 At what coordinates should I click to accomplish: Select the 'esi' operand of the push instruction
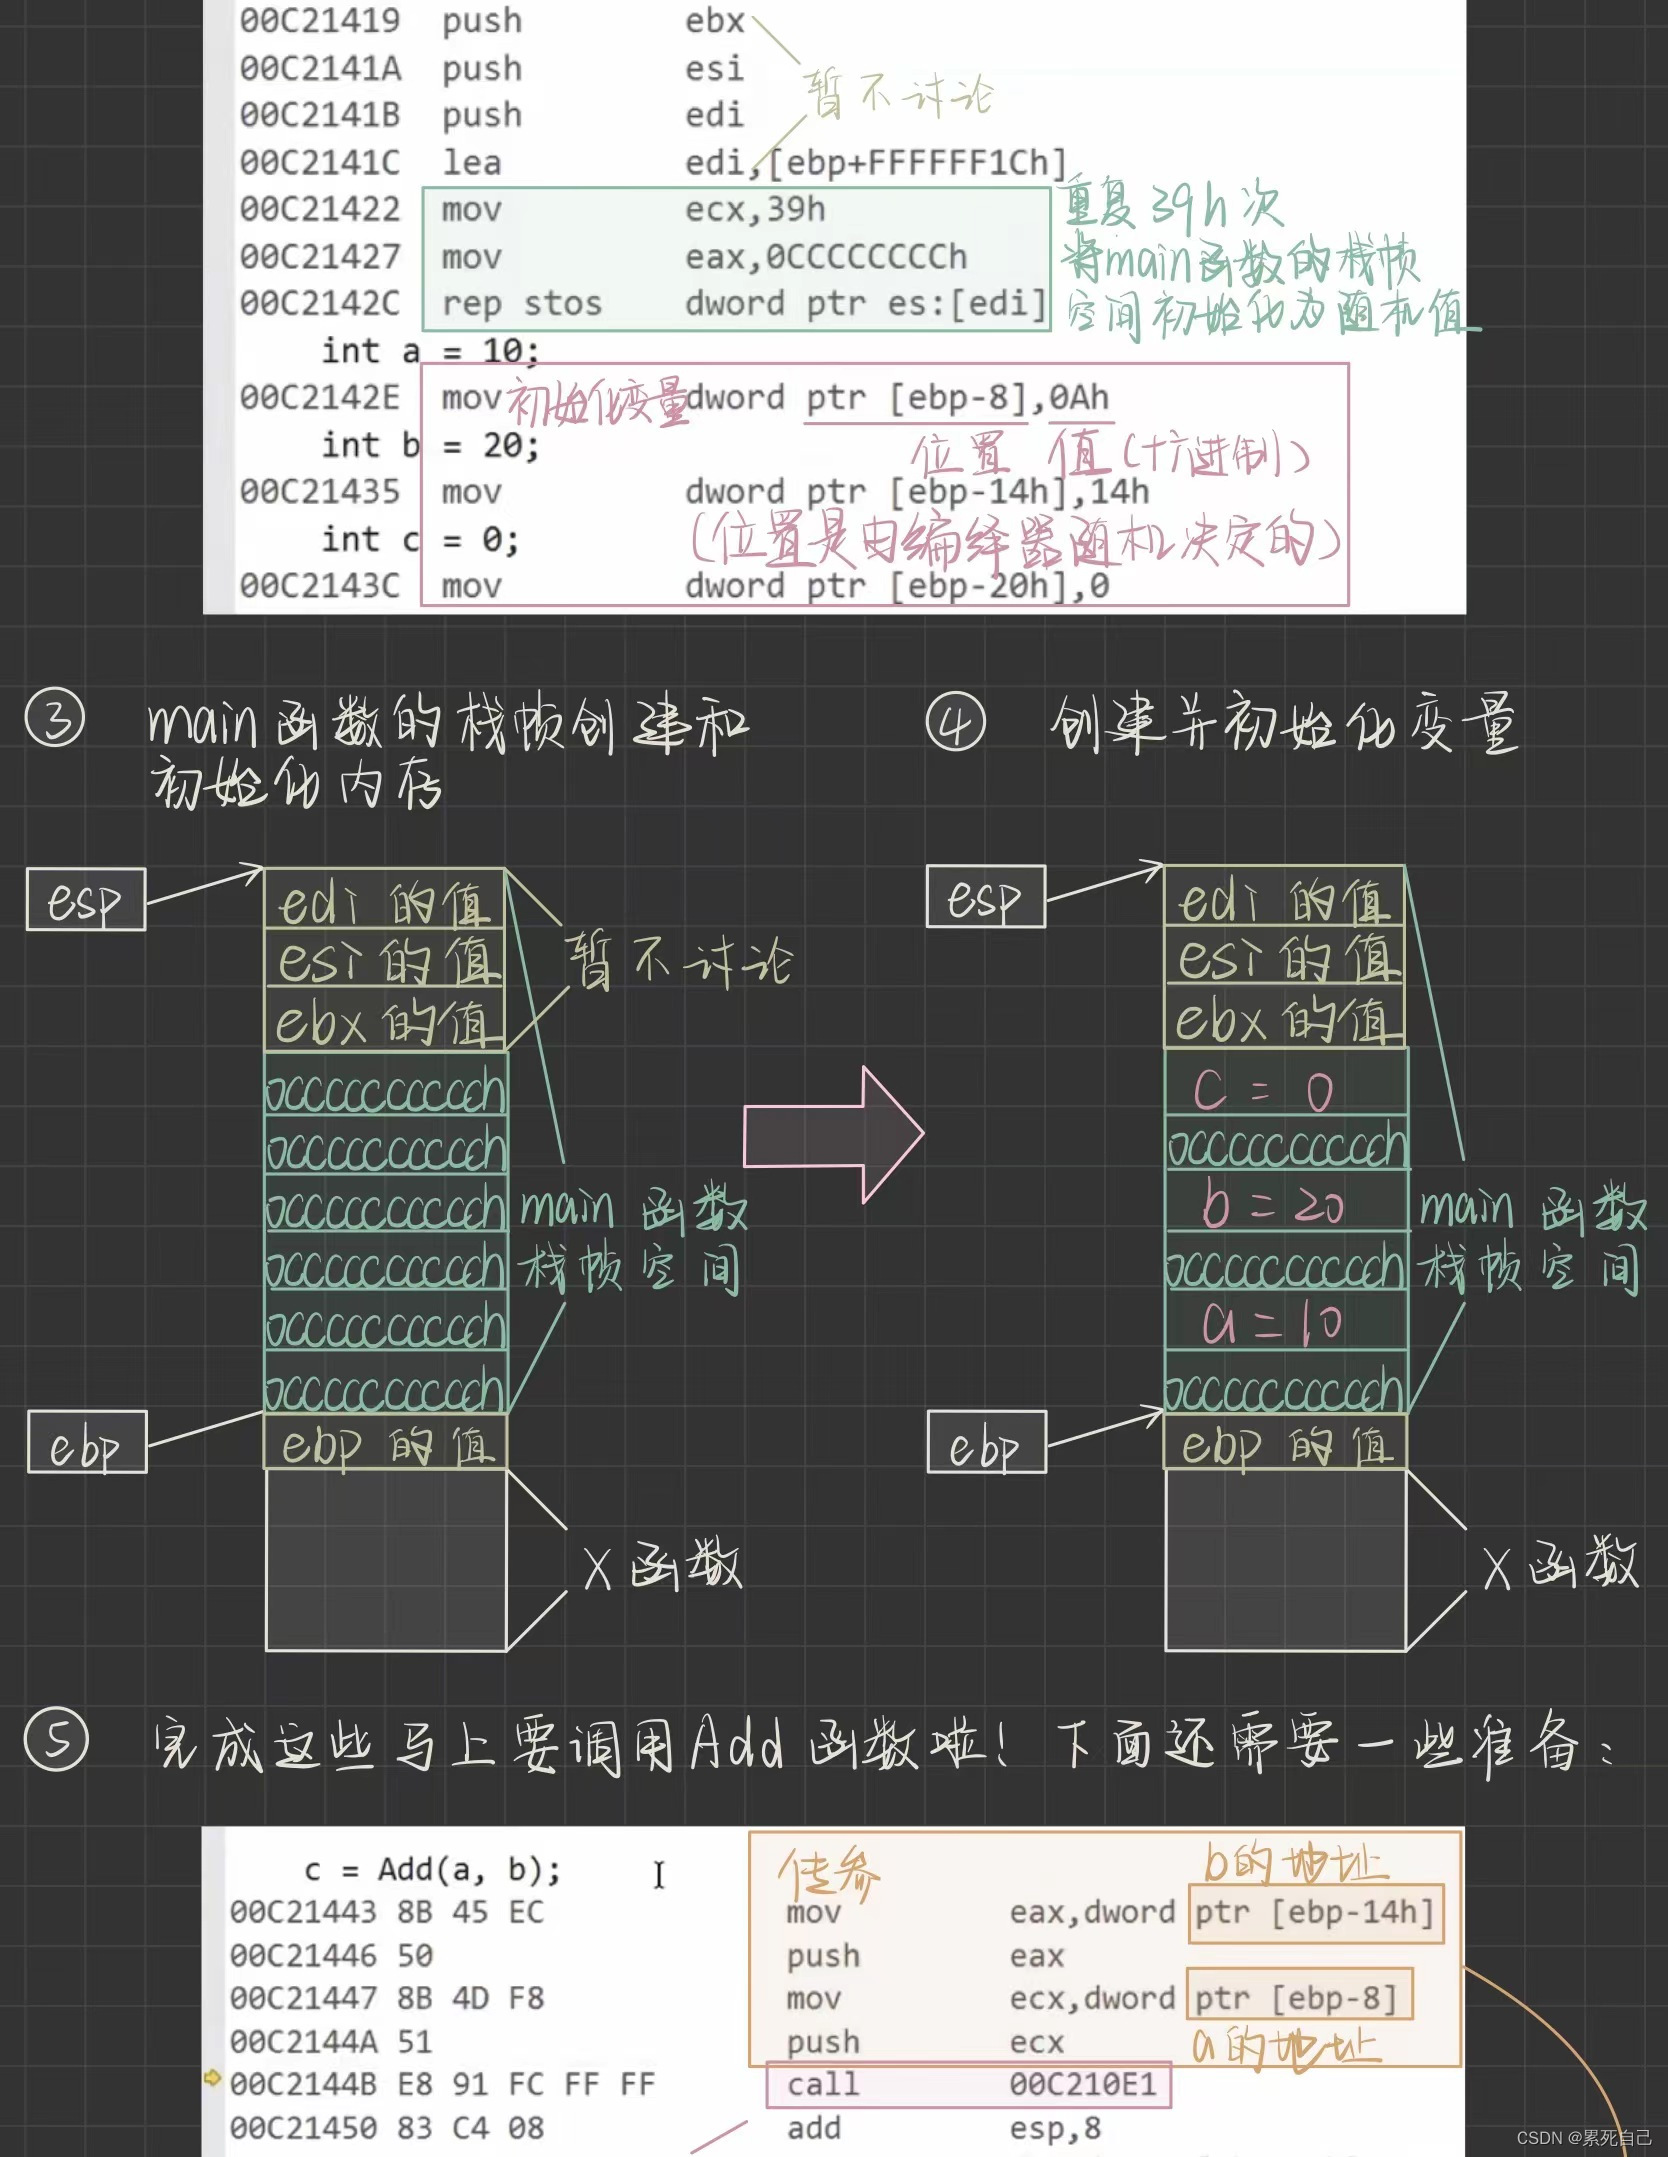pyautogui.click(x=714, y=68)
